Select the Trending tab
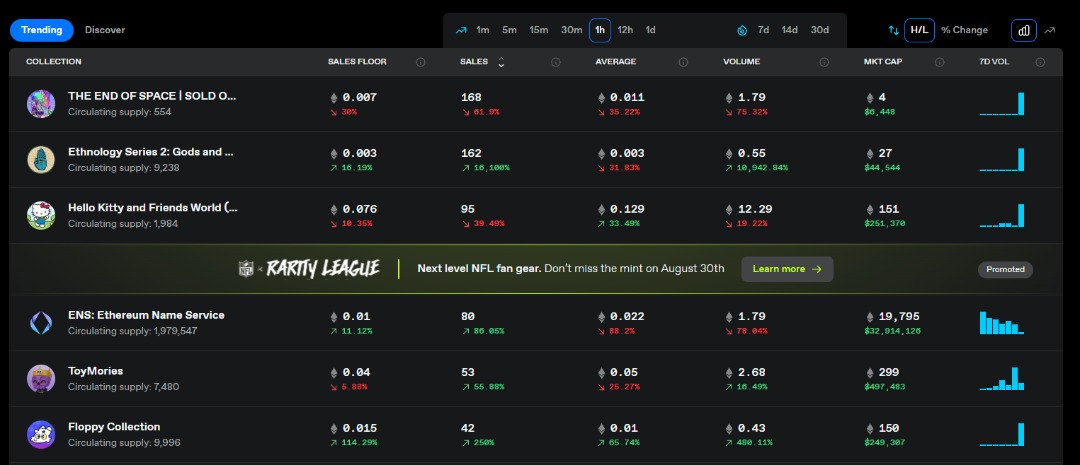Screen dimensions: 1080x465 41,30
